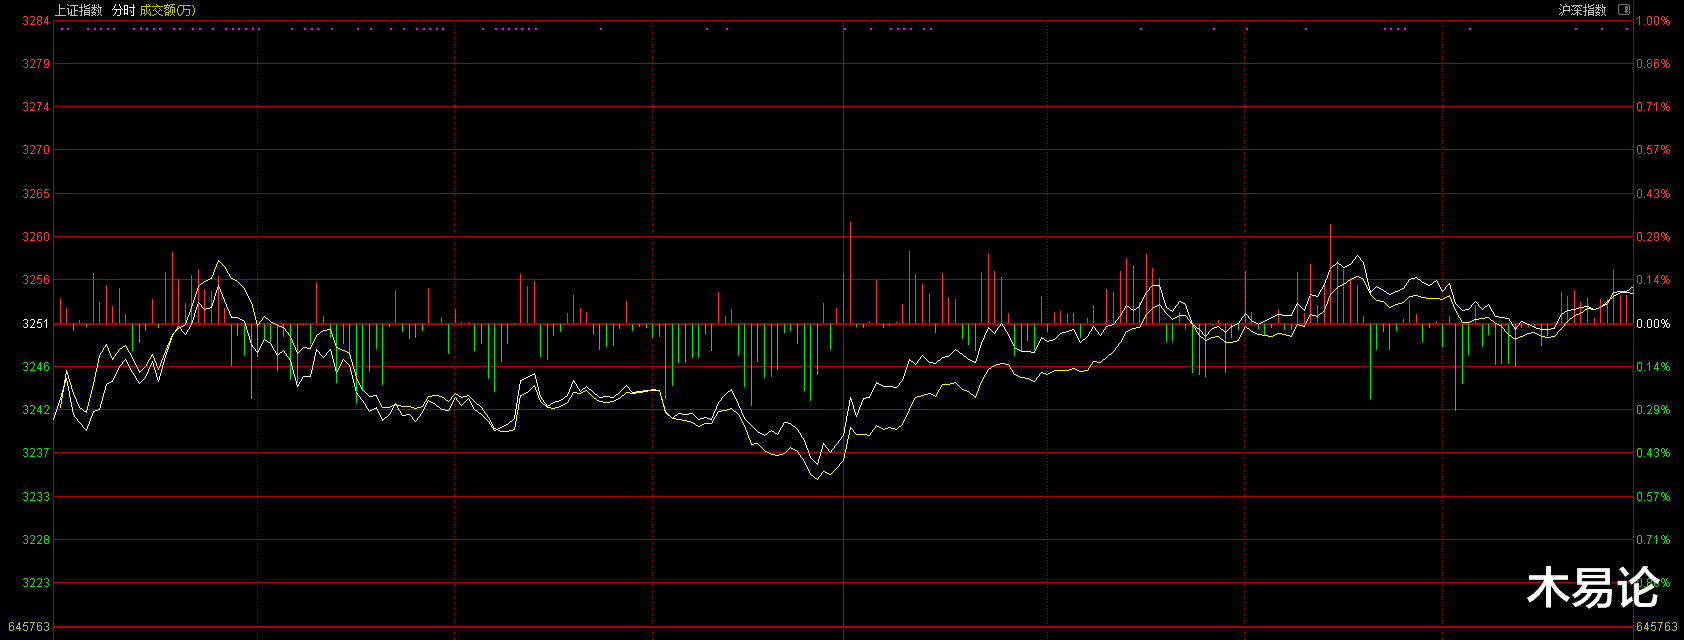Click the 3256 price axis label
The width and height of the screenshot is (1684, 640).
[36, 280]
